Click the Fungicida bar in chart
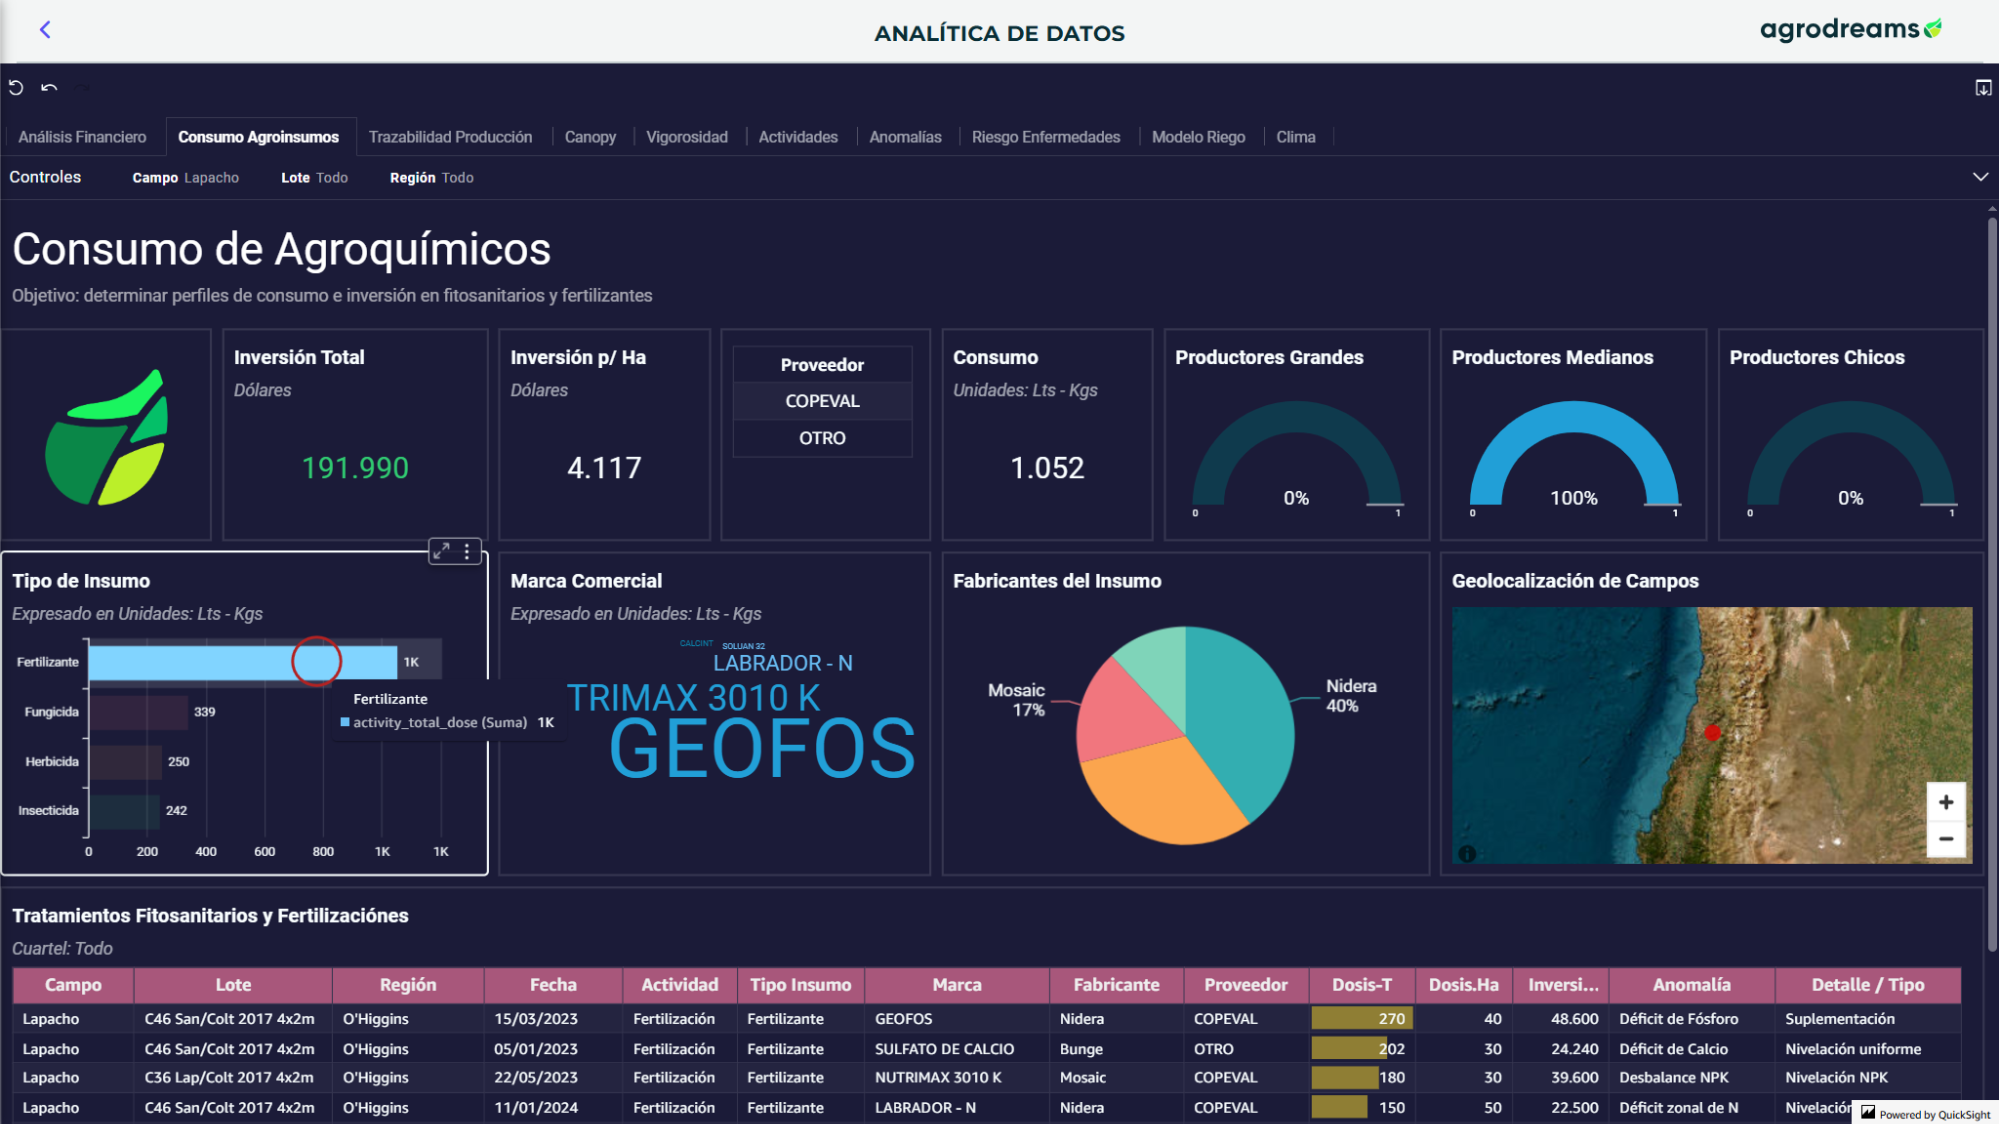The image size is (1999, 1125). click(139, 712)
